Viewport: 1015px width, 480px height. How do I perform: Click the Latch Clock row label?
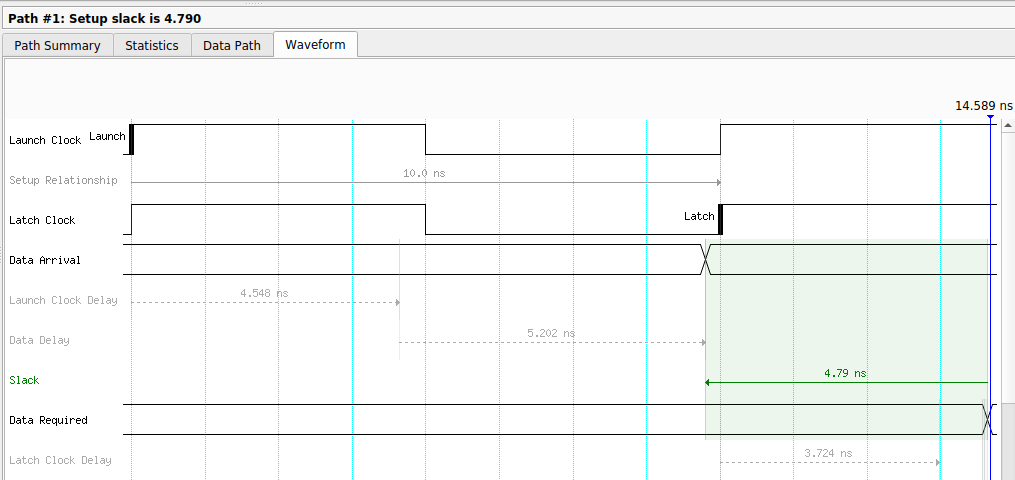(x=42, y=220)
